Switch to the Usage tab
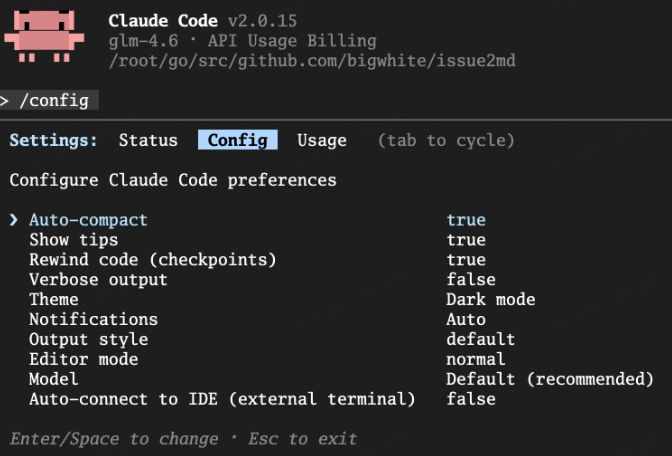Viewport: 672px width, 456px height. (322, 141)
